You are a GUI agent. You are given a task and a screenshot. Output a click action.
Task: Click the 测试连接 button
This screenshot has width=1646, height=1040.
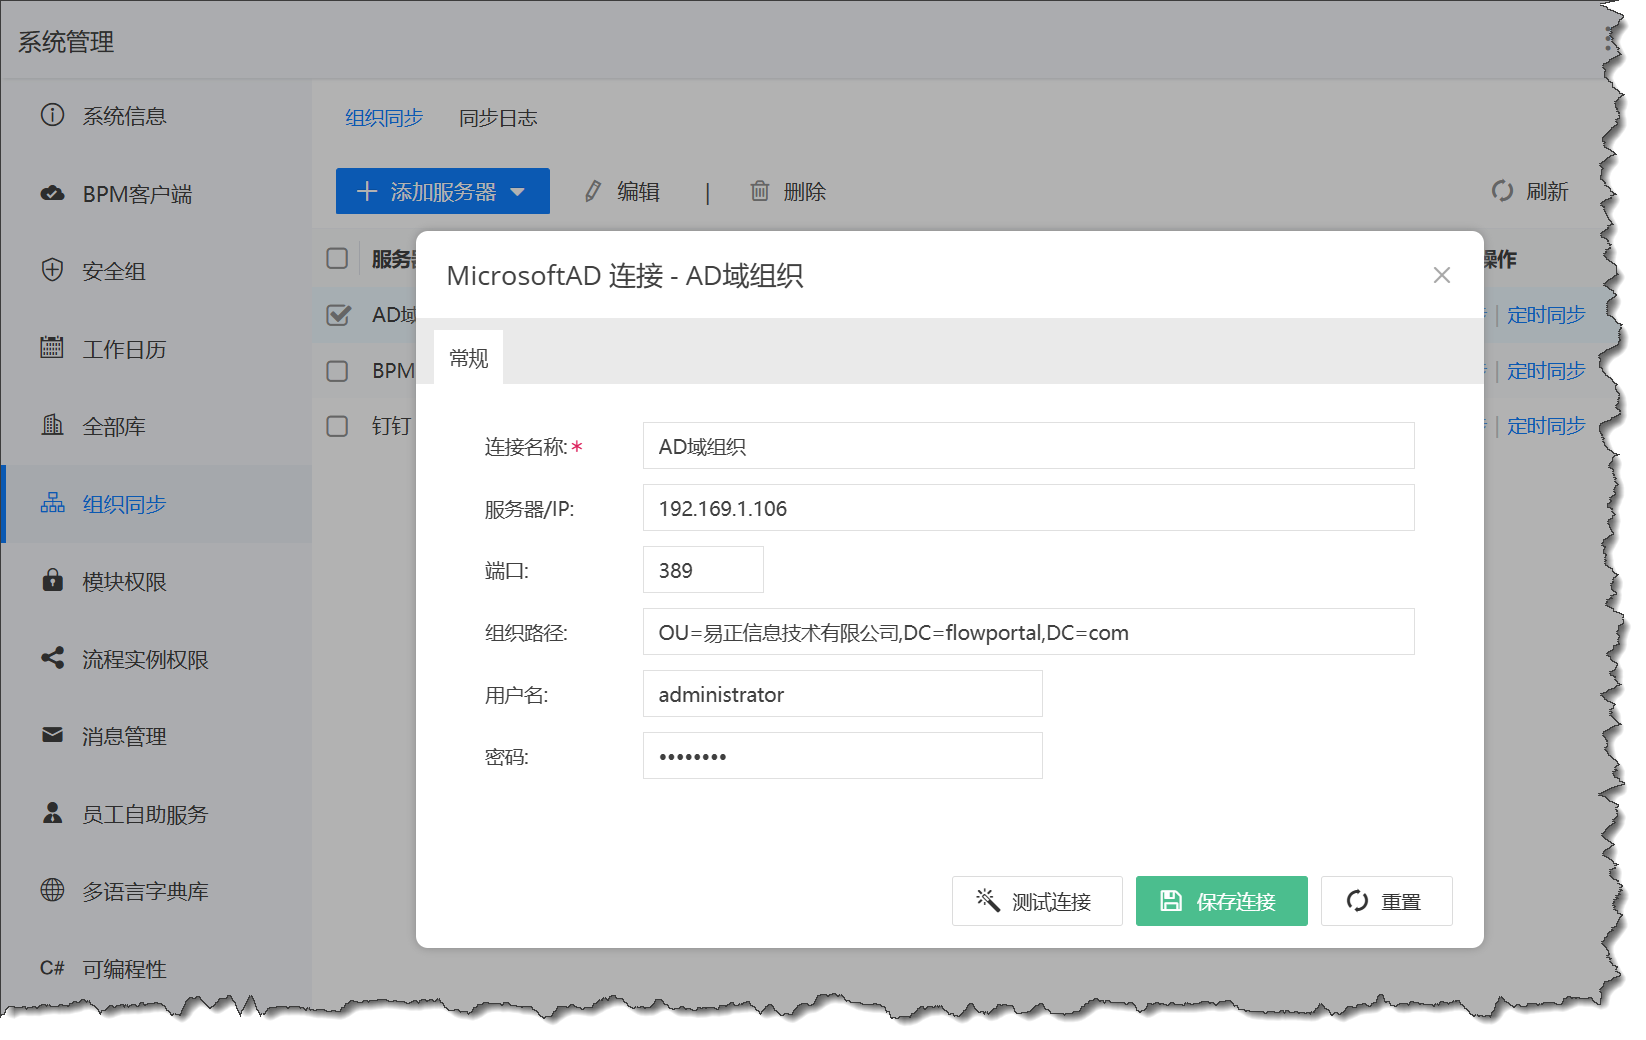pyautogui.click(x=1036, y=901)
